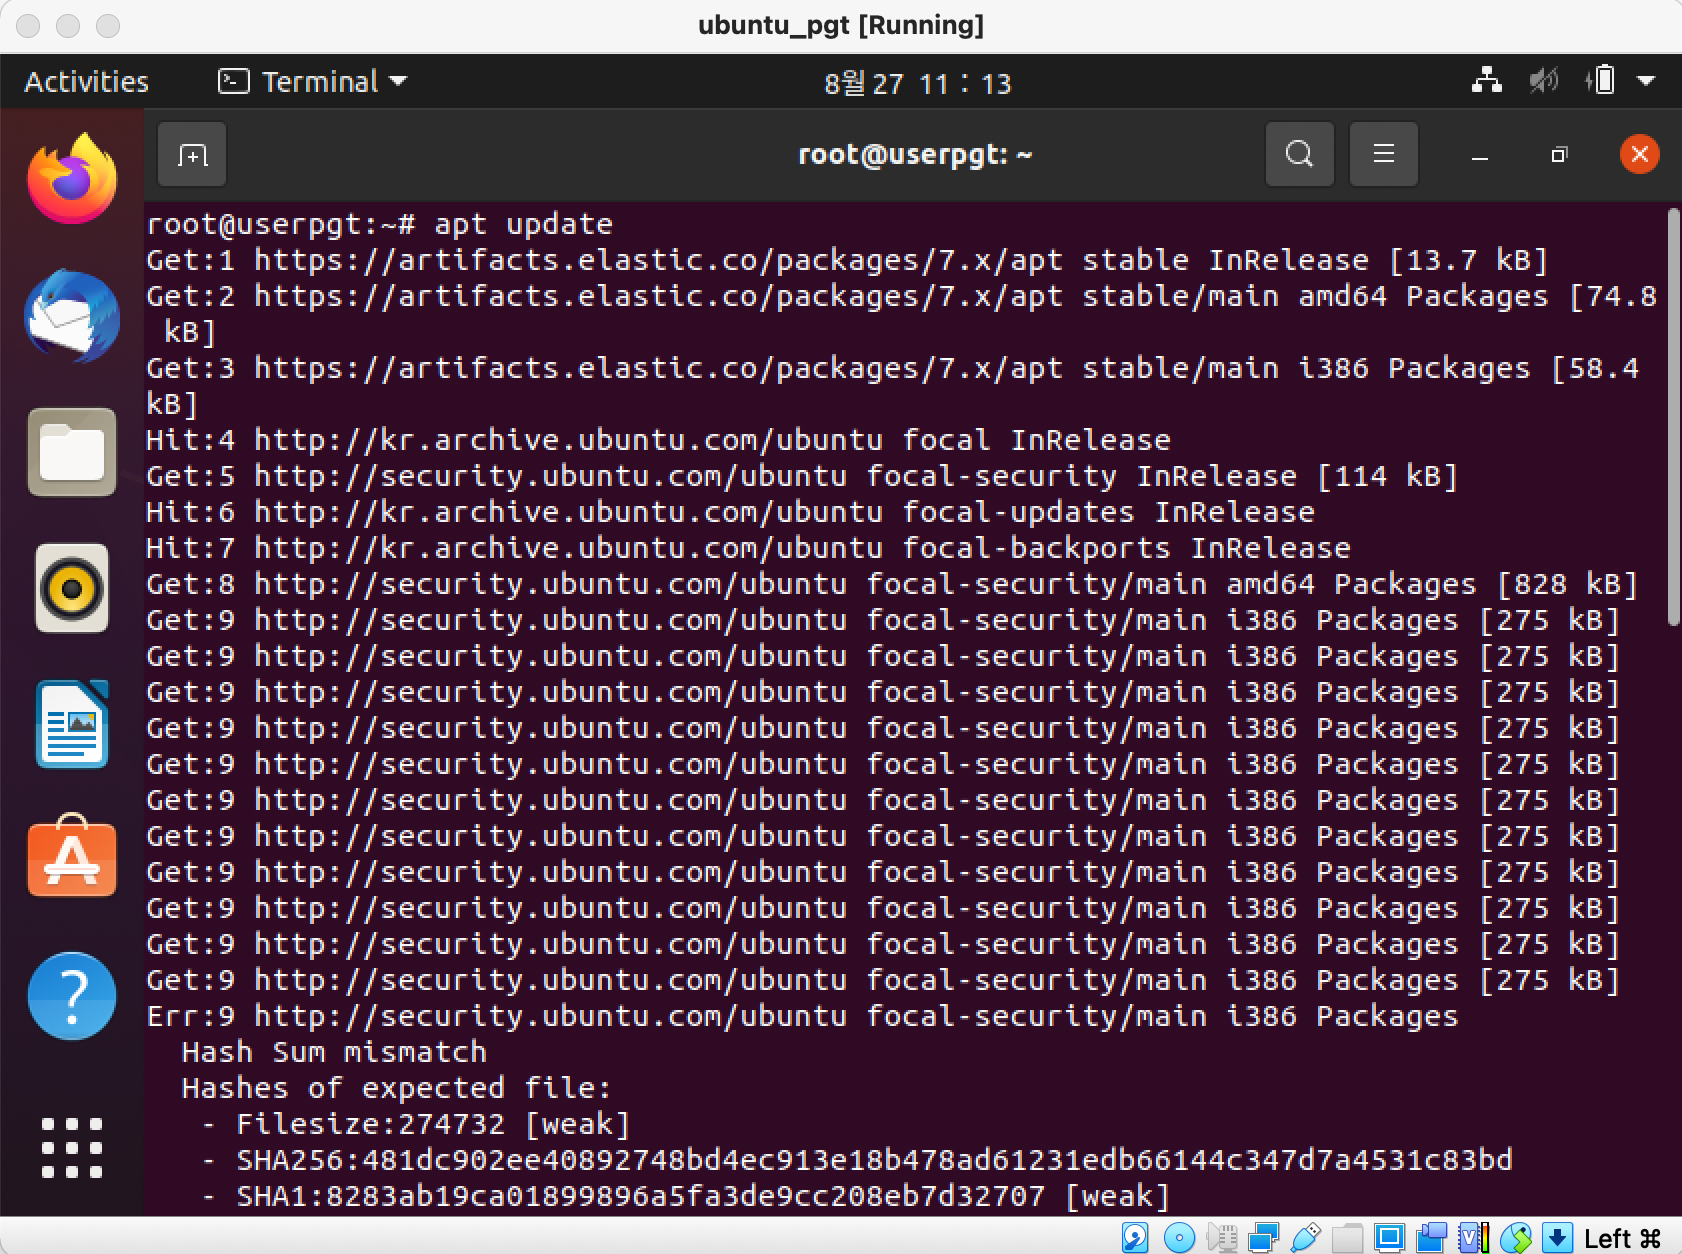1682x1254 pixels.
Task: Click the terminal vertical scrollbar
Action: click(1674, 416)
